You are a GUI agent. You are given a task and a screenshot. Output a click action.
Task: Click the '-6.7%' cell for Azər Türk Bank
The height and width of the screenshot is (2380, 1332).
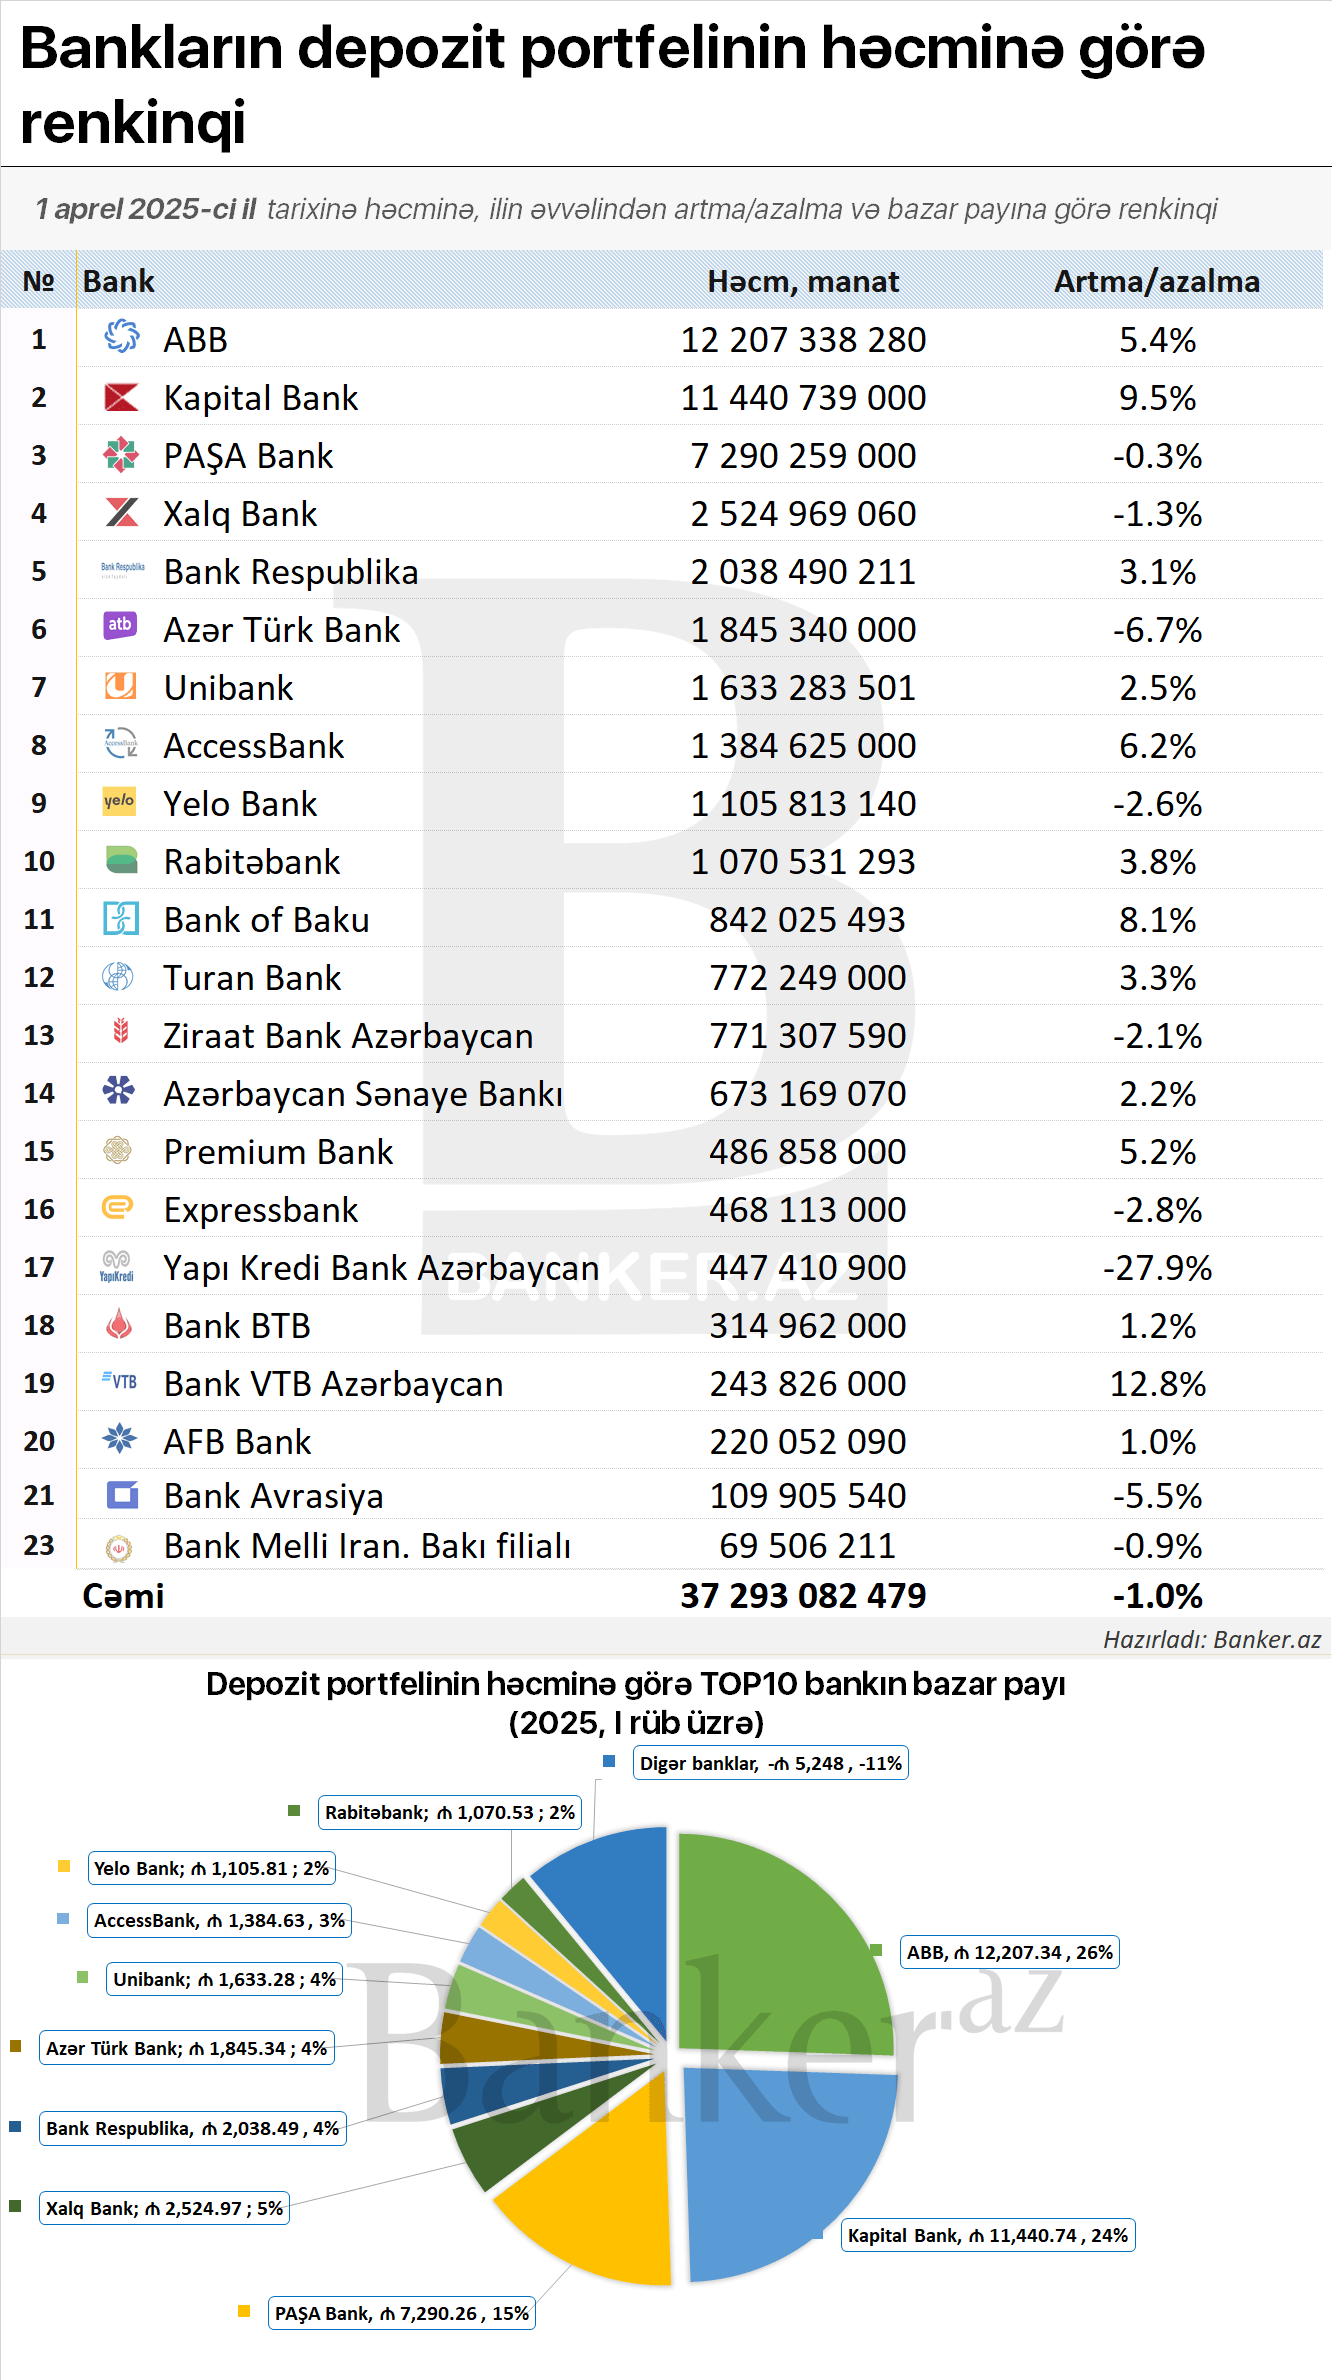(1157, 630)
